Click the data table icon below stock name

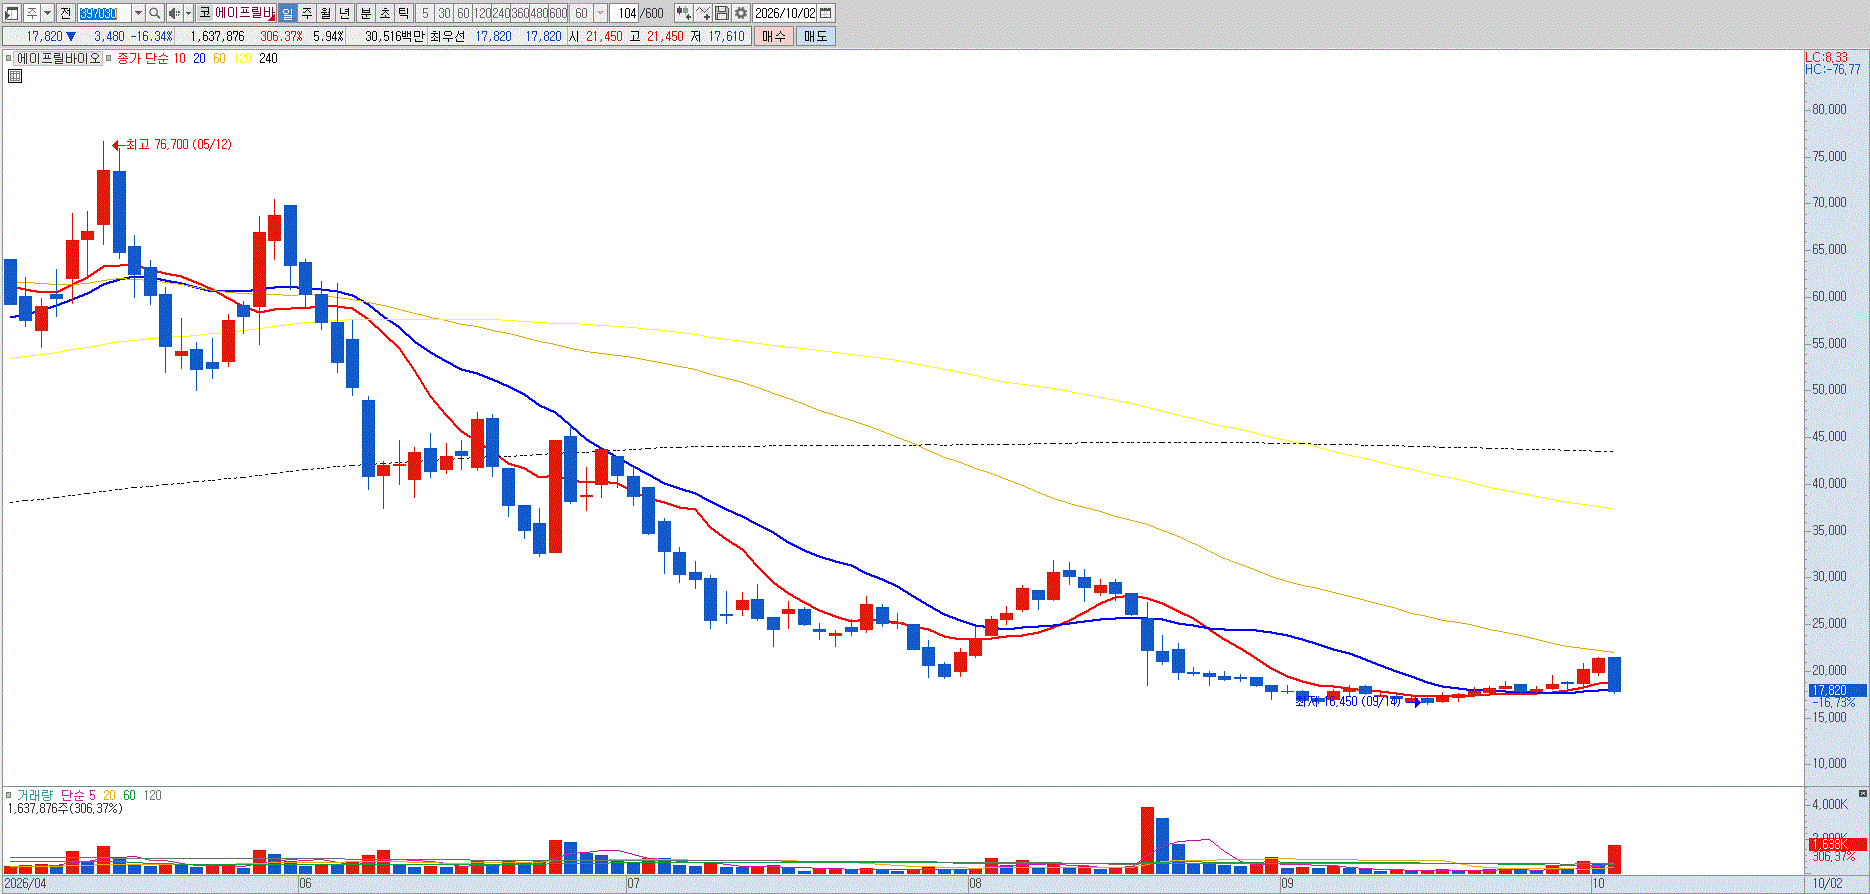click(x=15, y=75)
